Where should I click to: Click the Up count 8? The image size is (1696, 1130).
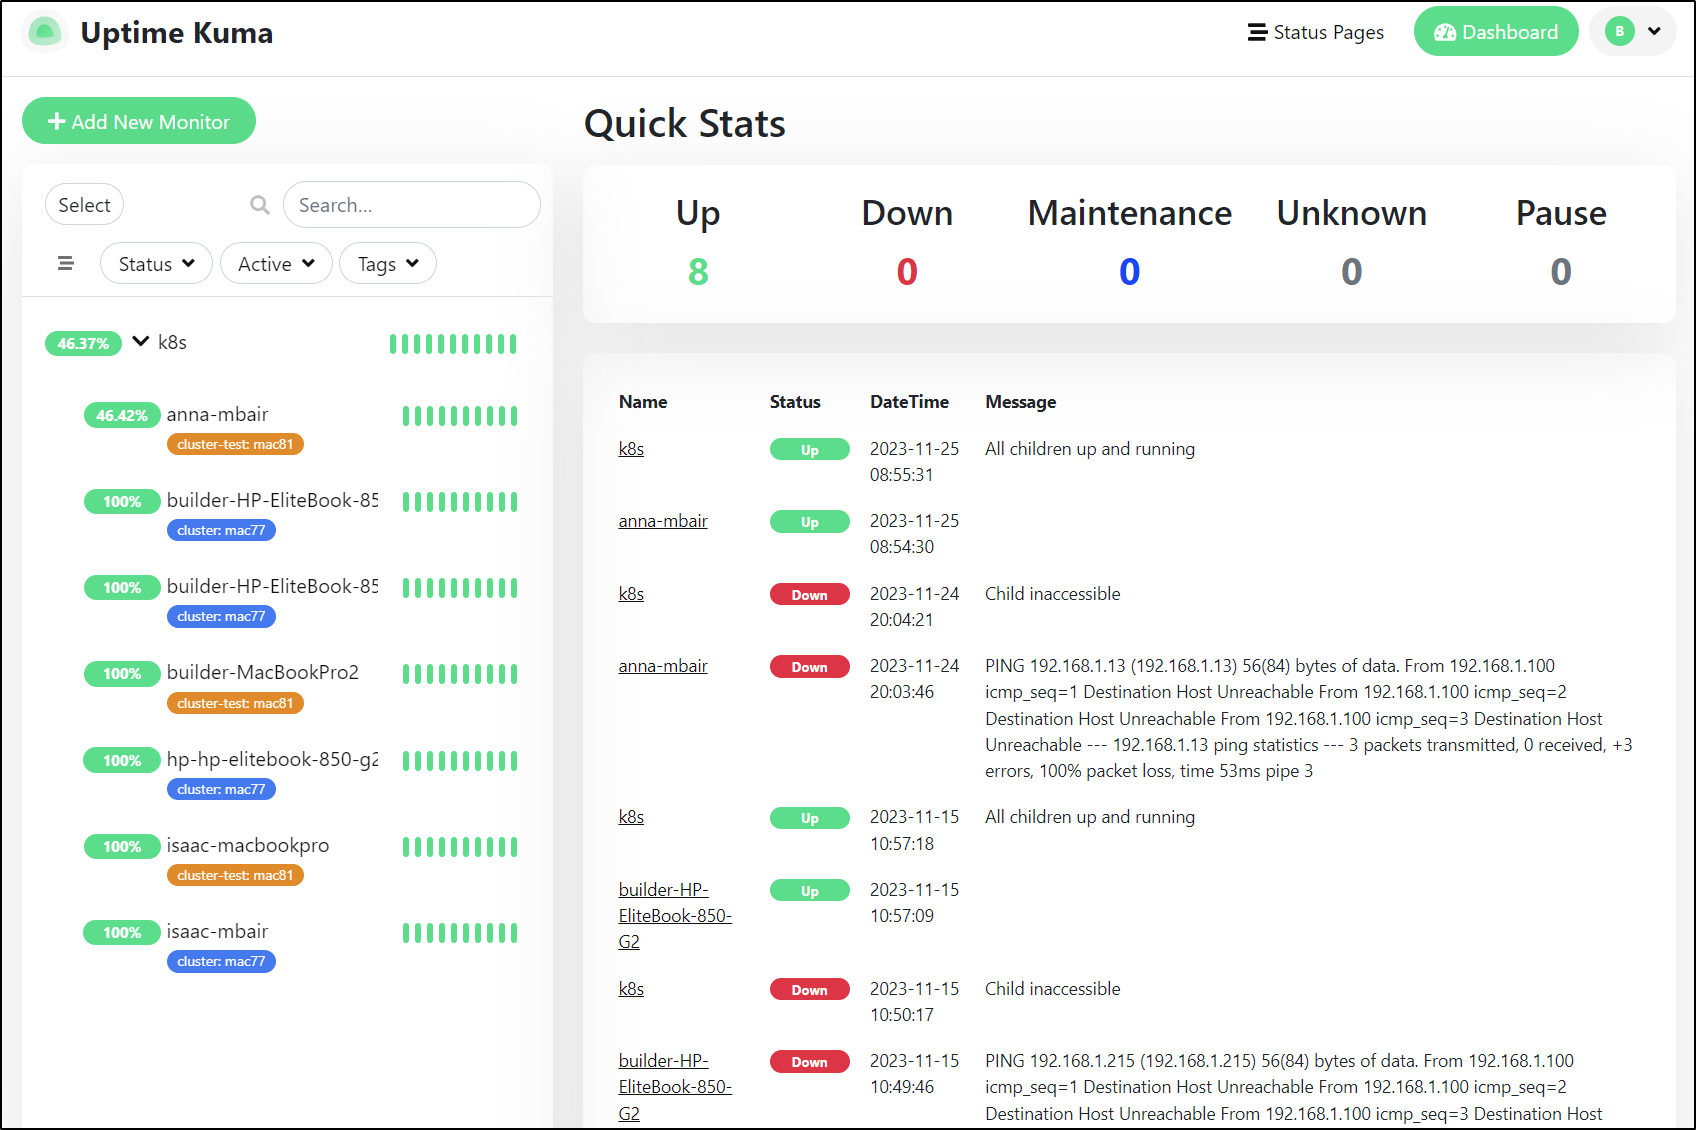point(698,271)
